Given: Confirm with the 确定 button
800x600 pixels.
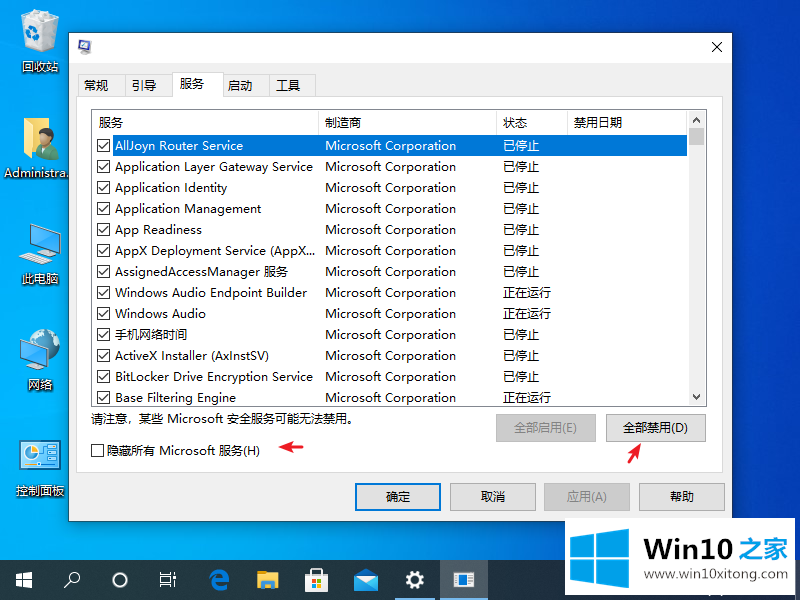Looking at the screenshot, I should pos(398,496).
